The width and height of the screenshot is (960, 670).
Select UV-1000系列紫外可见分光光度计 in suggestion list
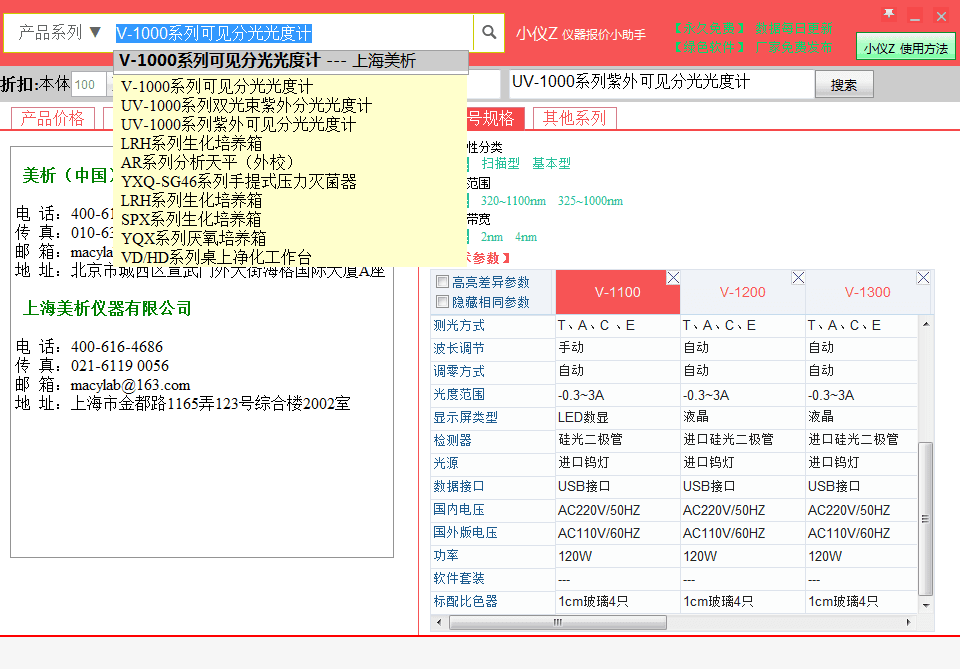tap(238, 124)
